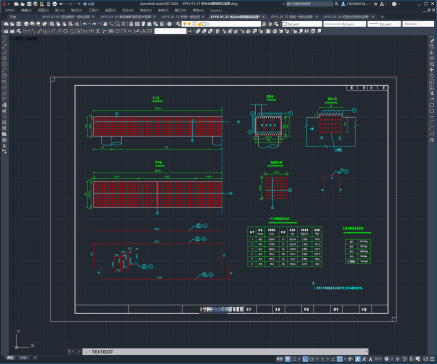This screenshot has width=437, height=364.
Task: Open the 格式(O) menu
Action: (76, 10)
